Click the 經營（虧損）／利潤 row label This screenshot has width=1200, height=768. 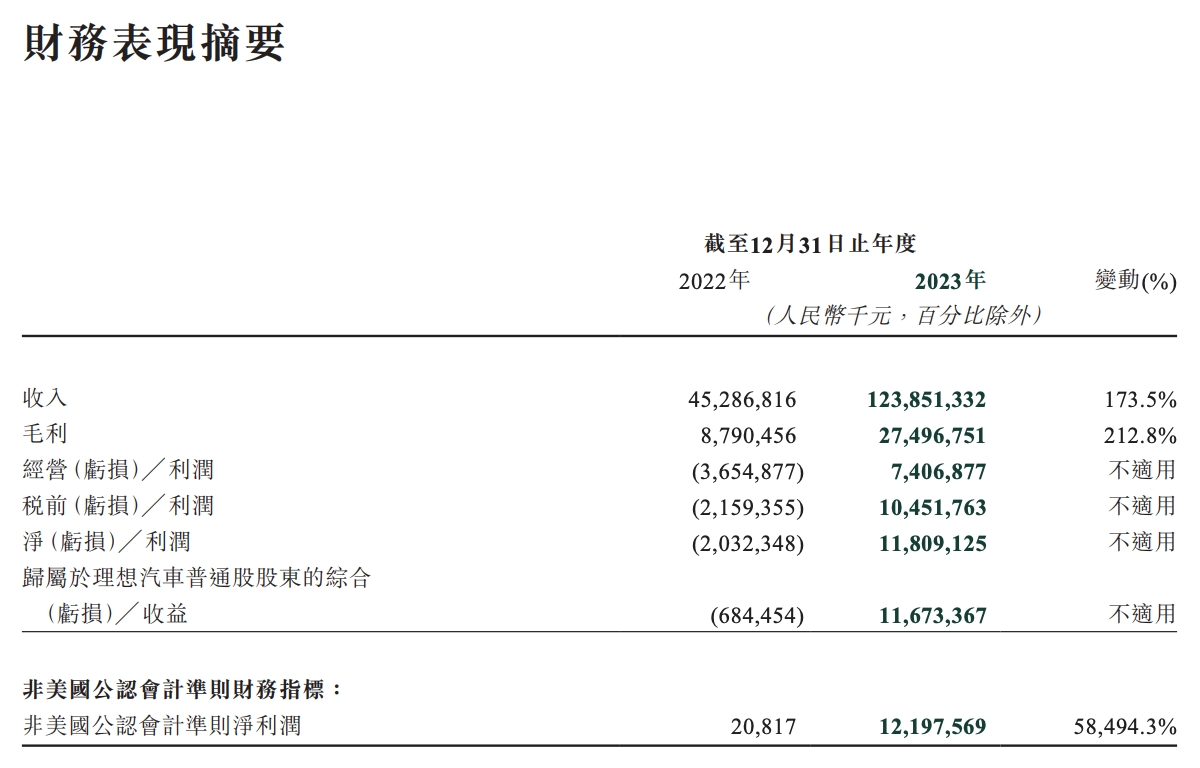(x=118, y=470)
